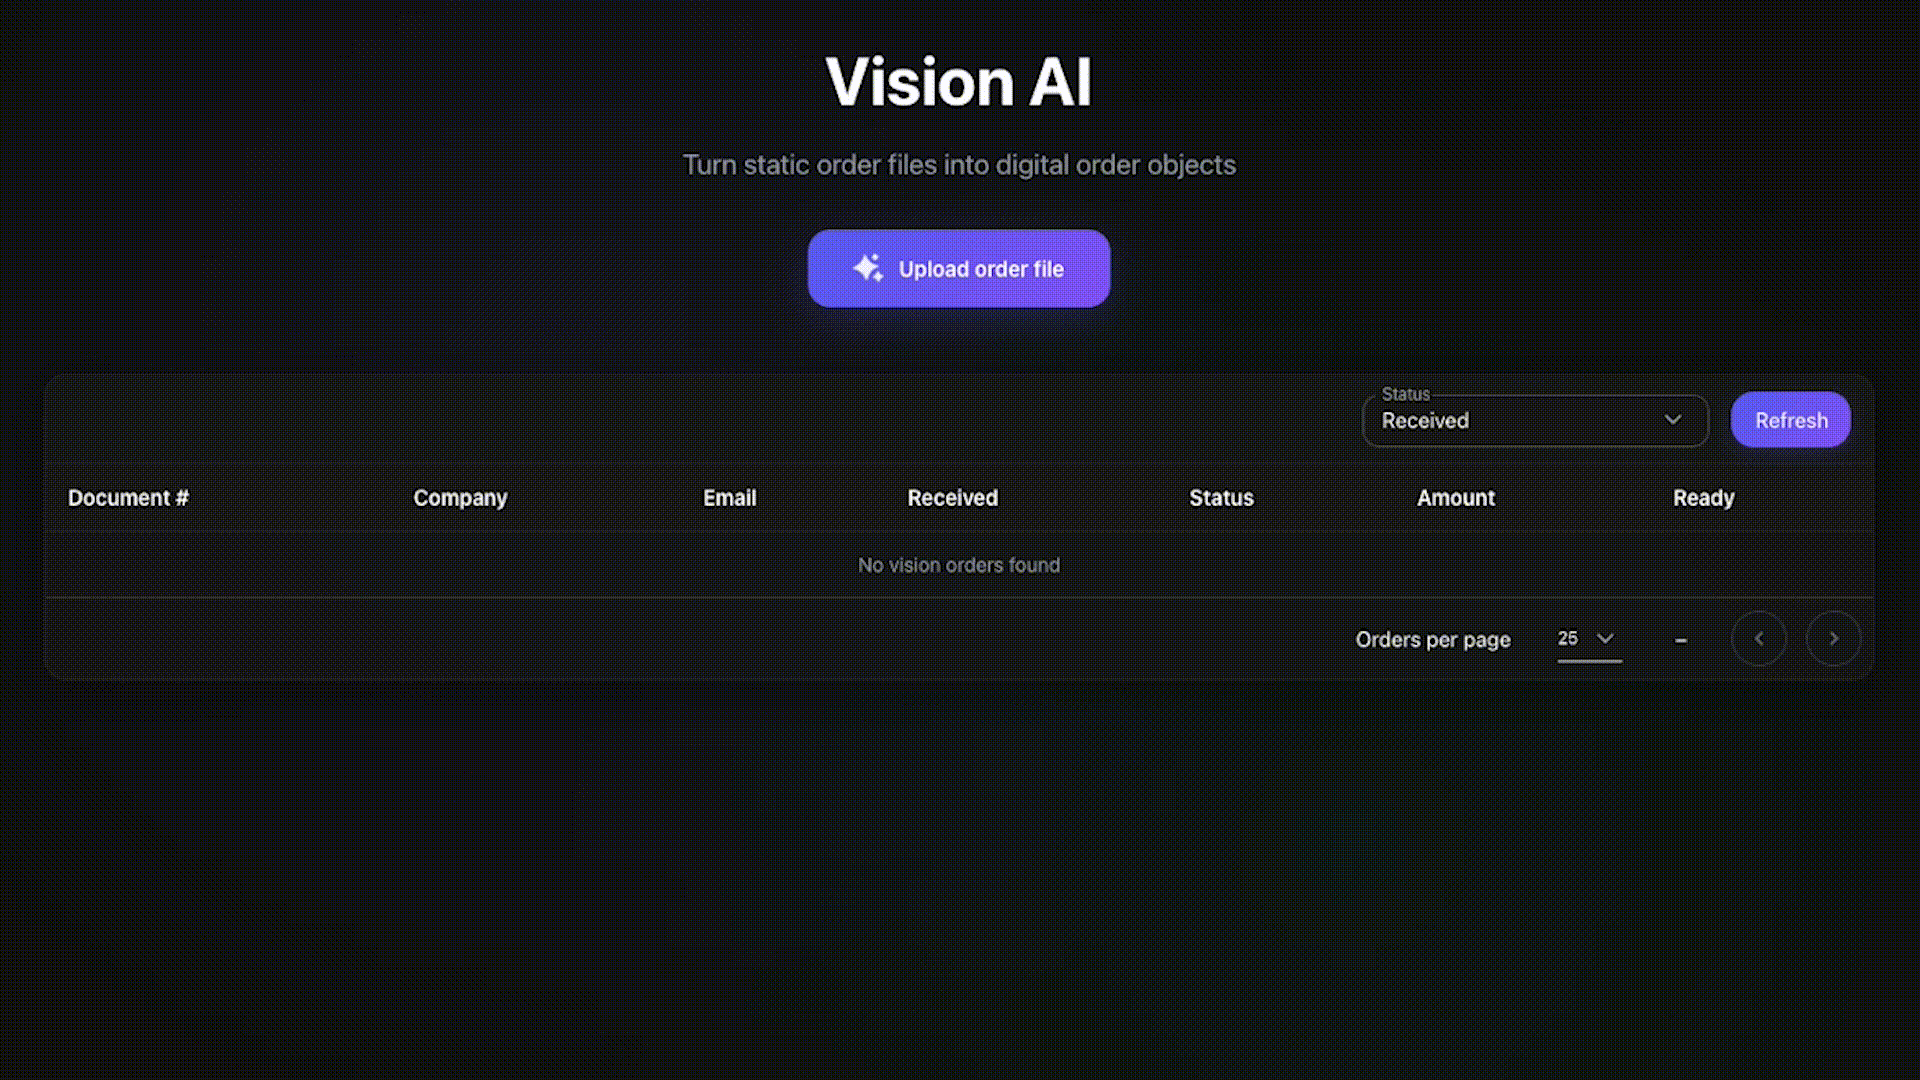This screenshot has height=1080, width=1920.
Task: Sort by the Document # column
Action: [x=128, y=497]
